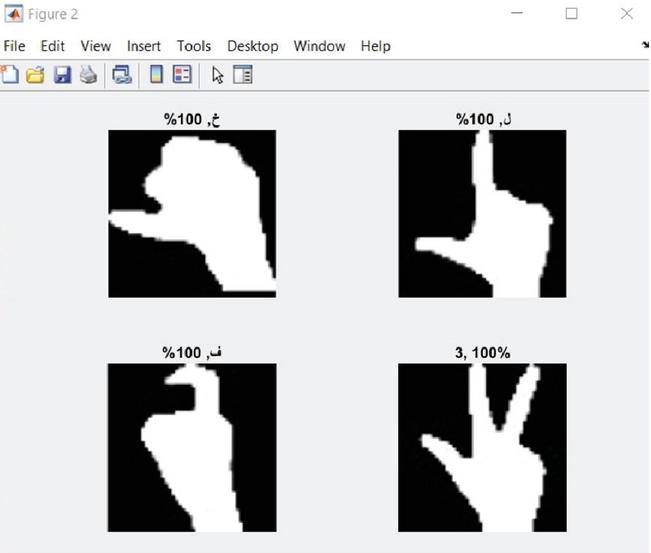Screen dimensions: 651x553
Task: Open the Window menu
Action: click(x=319, y=46)
